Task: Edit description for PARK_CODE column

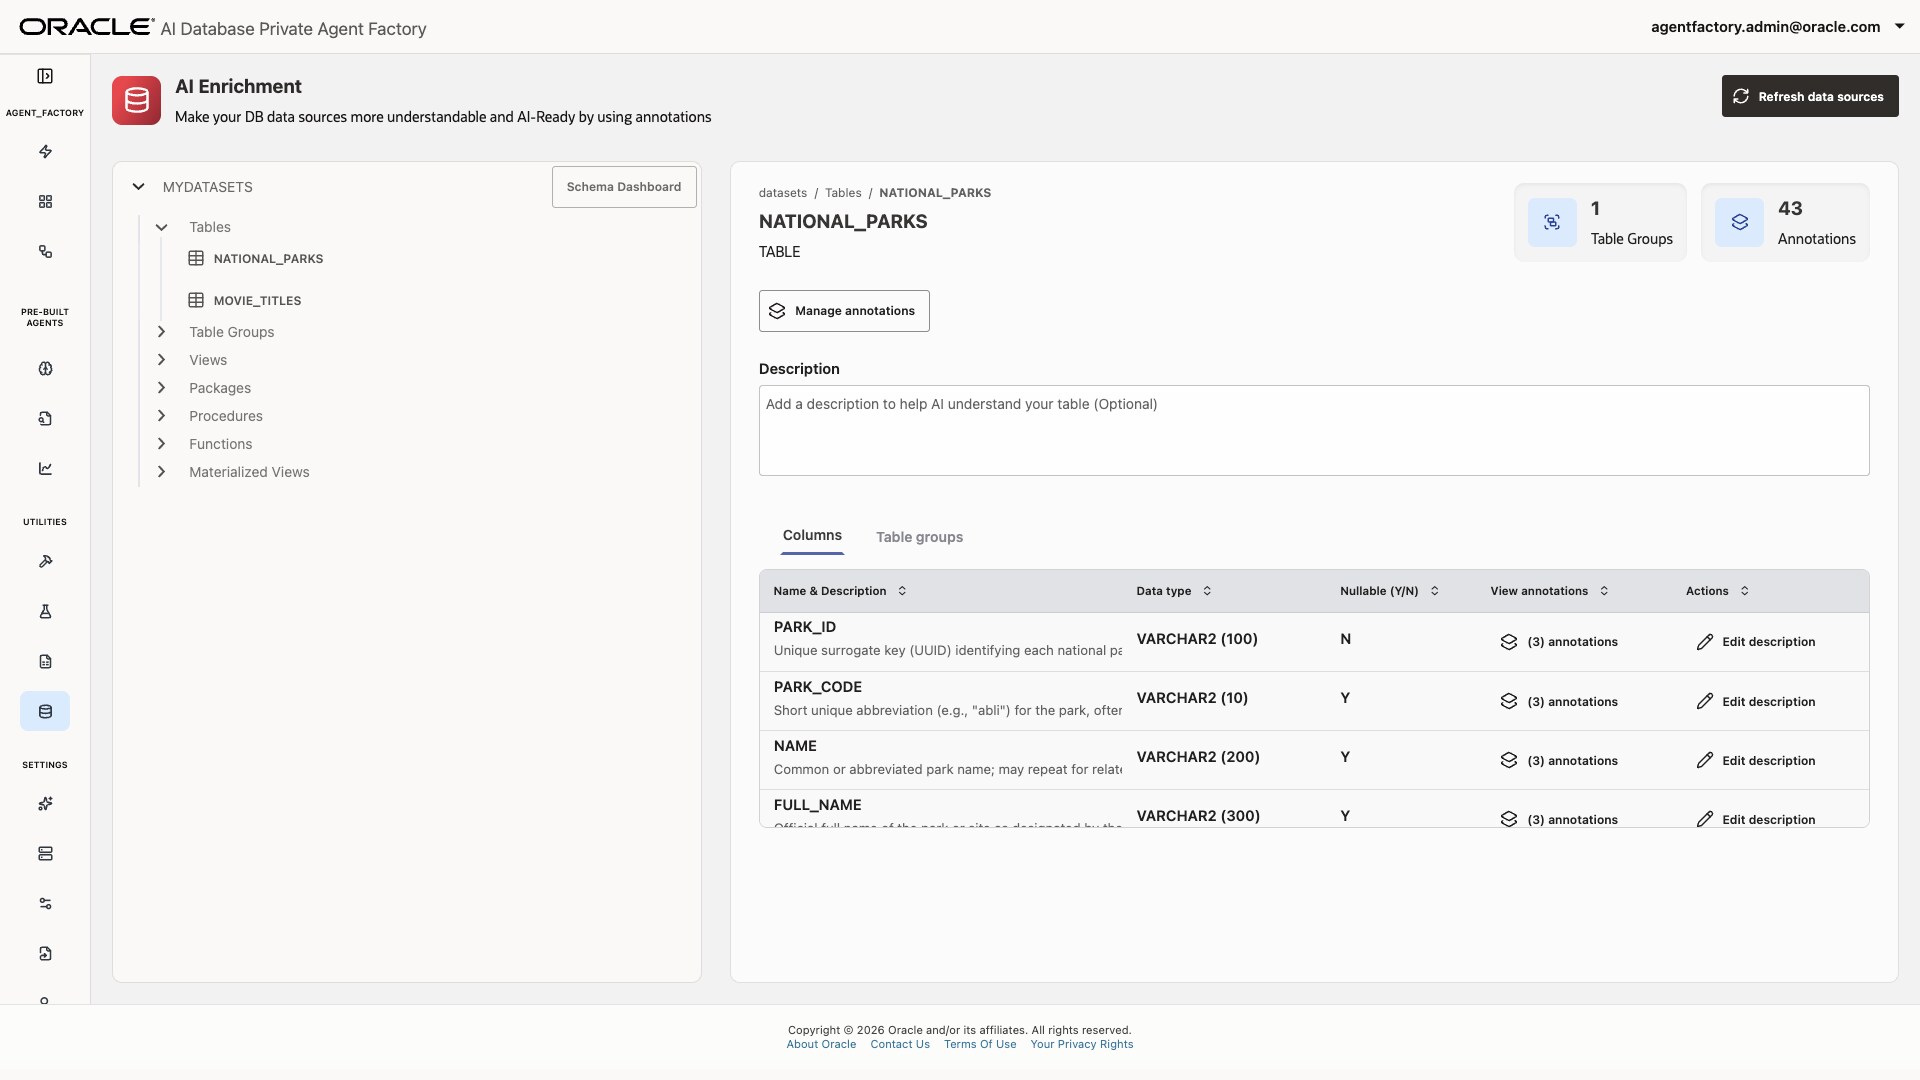Action: (1756, 702)
